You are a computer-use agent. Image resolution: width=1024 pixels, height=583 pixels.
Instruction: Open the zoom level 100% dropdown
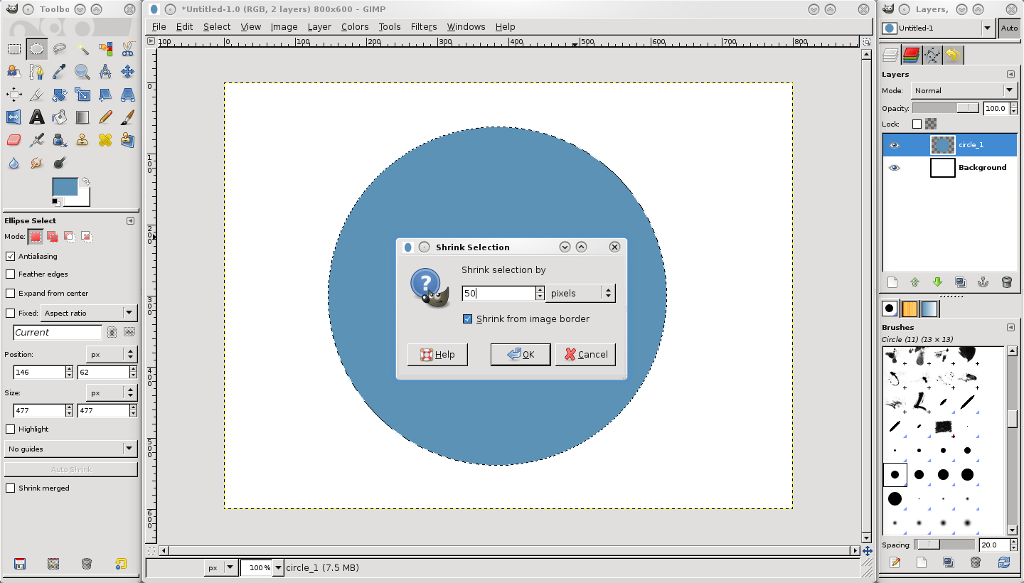(x=278, y=567)
